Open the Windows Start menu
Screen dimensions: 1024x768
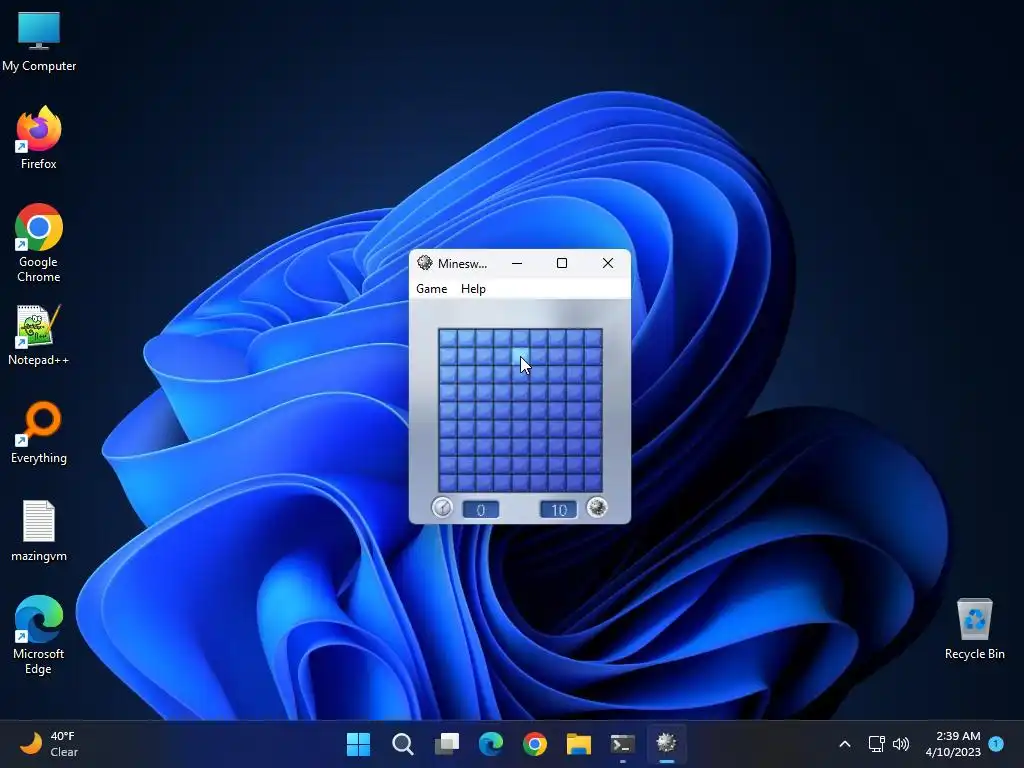[x=358, y=744]
